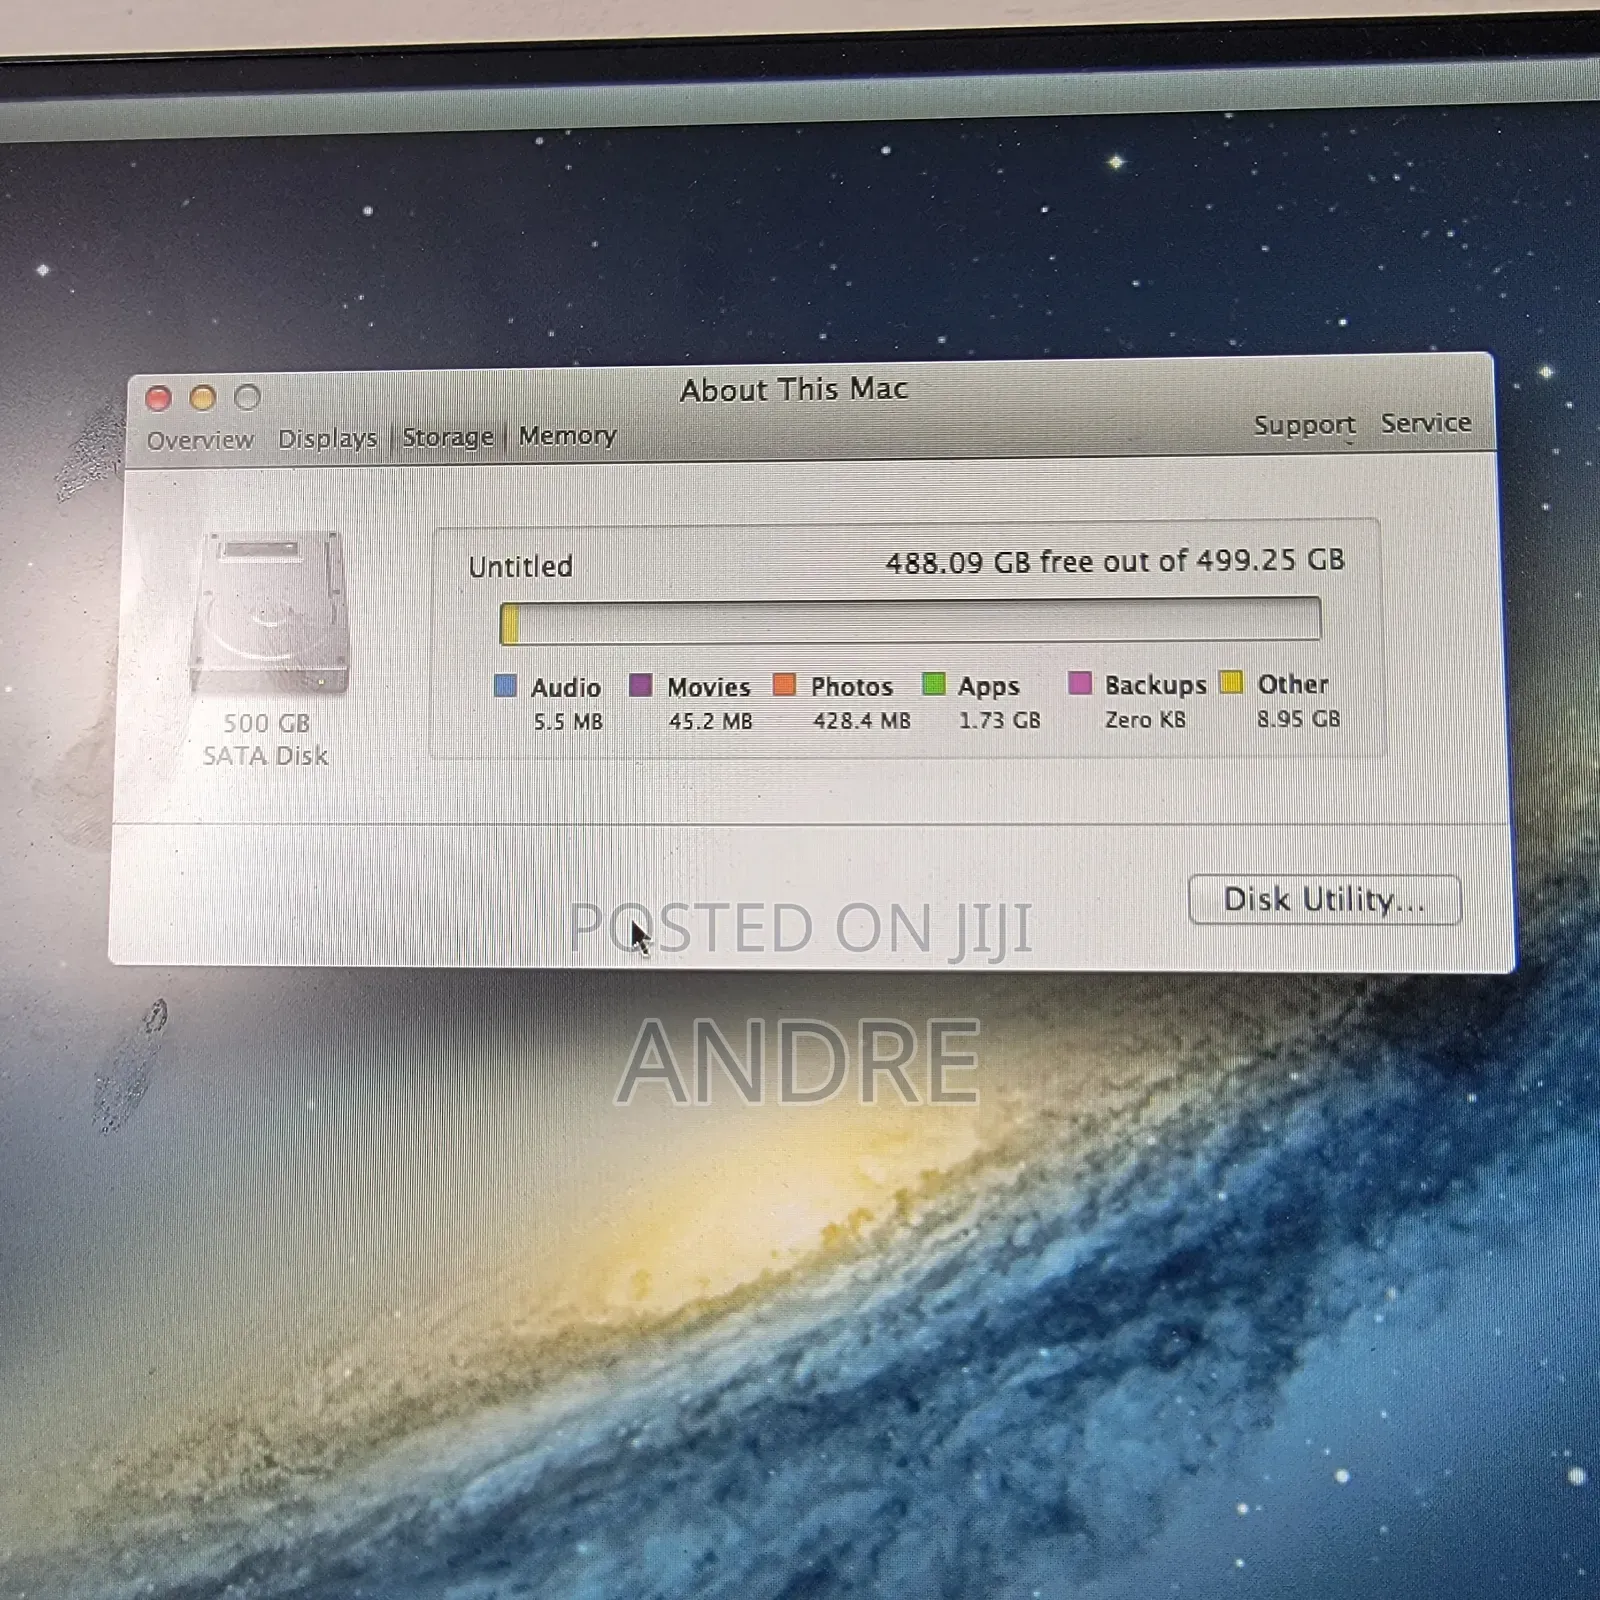Select the Storage tab

[x=448, y=437]
